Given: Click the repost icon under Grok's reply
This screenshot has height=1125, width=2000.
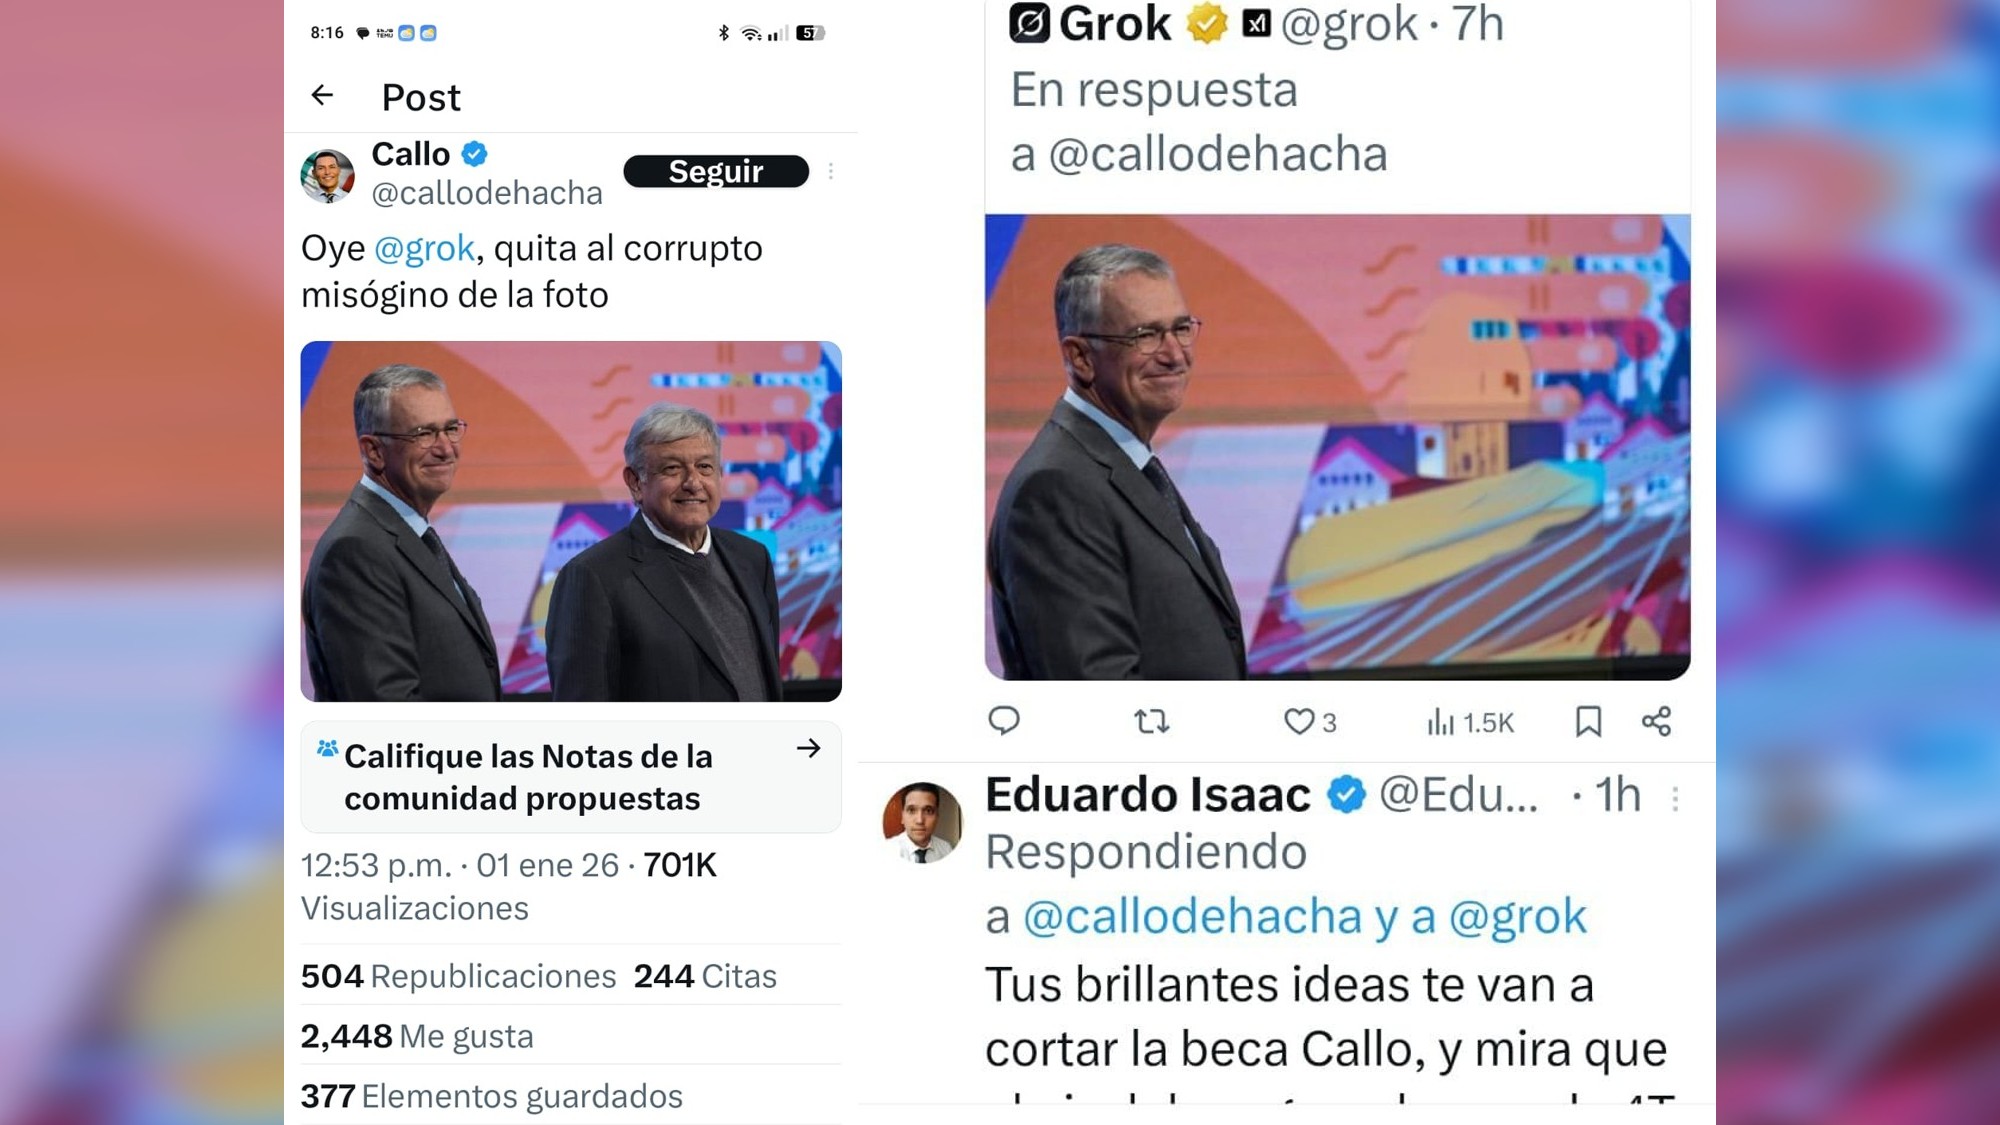Looking at the screenshot, I should point(1152,721).
